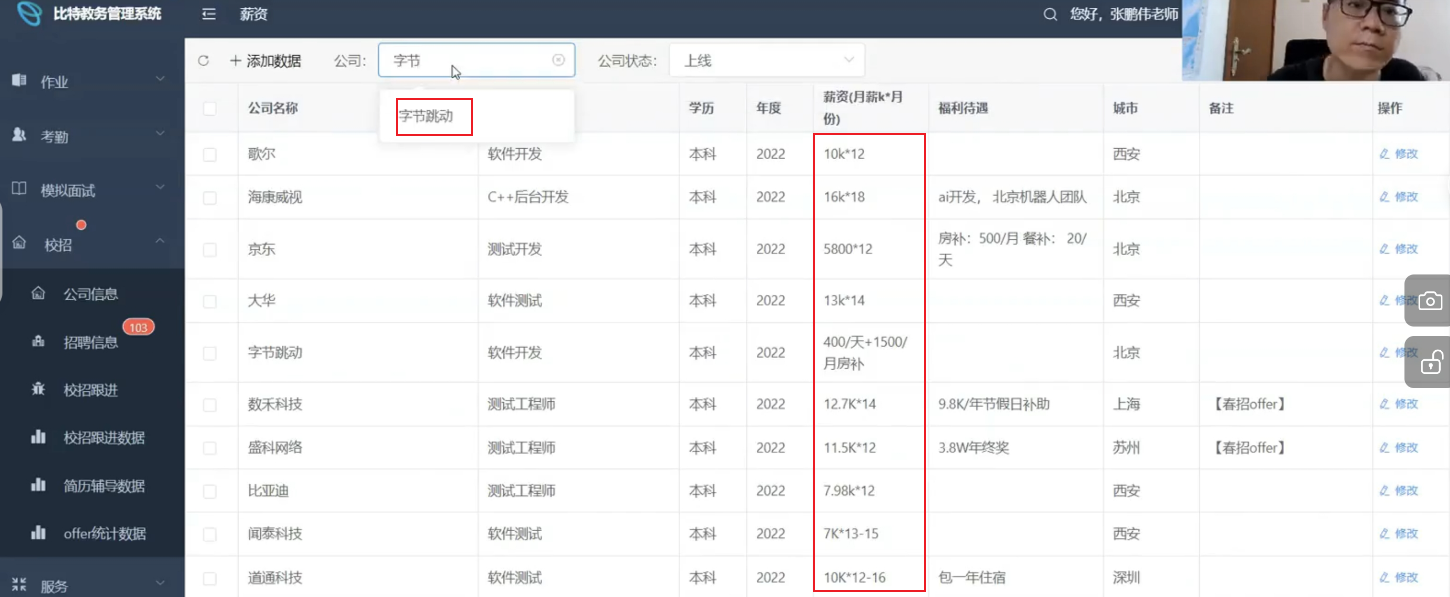This screenshot has height=597, width=1450.
Task: Open the 招聘信息 menu item
Action: pos(92,342)
